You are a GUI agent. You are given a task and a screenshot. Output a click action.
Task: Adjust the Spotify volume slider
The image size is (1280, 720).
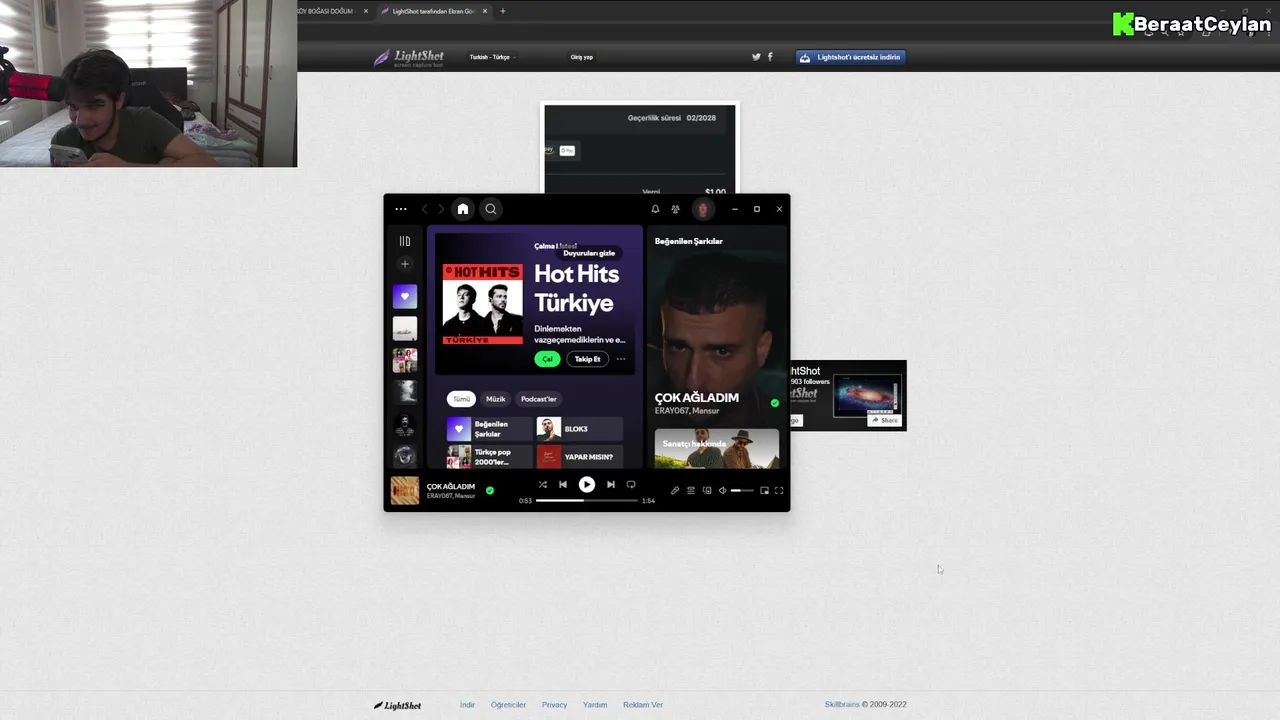742,490
